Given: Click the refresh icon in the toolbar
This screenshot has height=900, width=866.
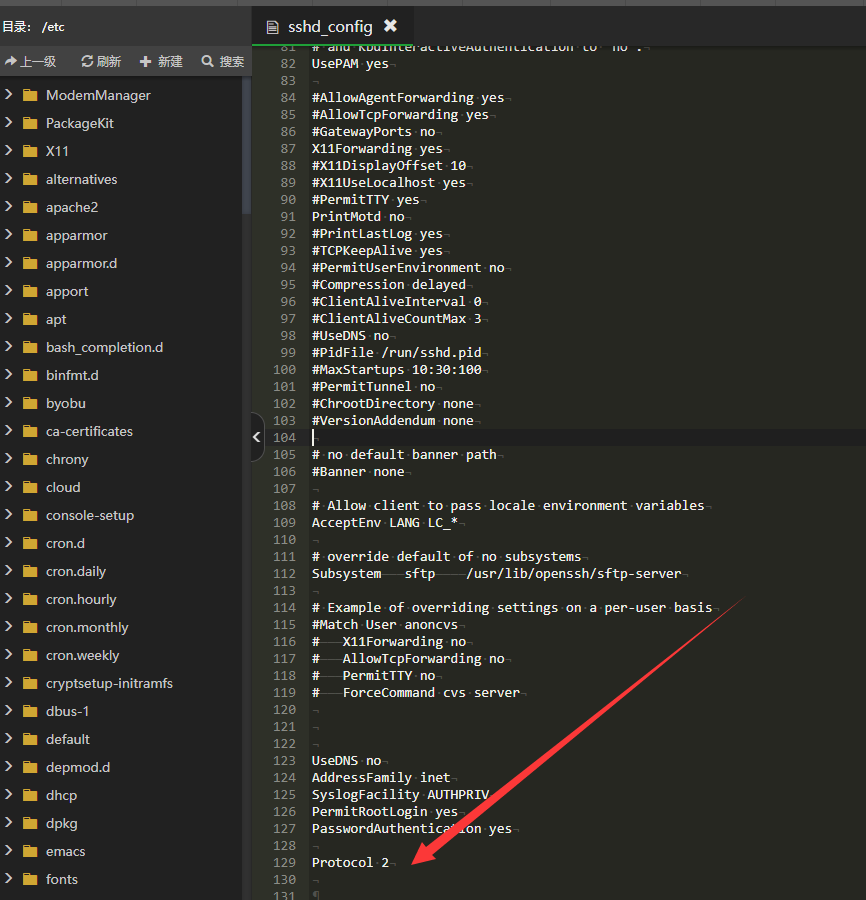Looking at the screenshot, I should click(87, 62).
